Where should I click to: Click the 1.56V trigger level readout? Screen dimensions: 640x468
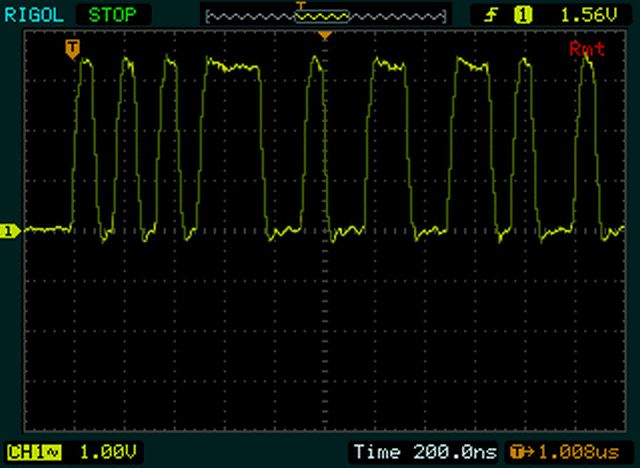tap(588, 16)
